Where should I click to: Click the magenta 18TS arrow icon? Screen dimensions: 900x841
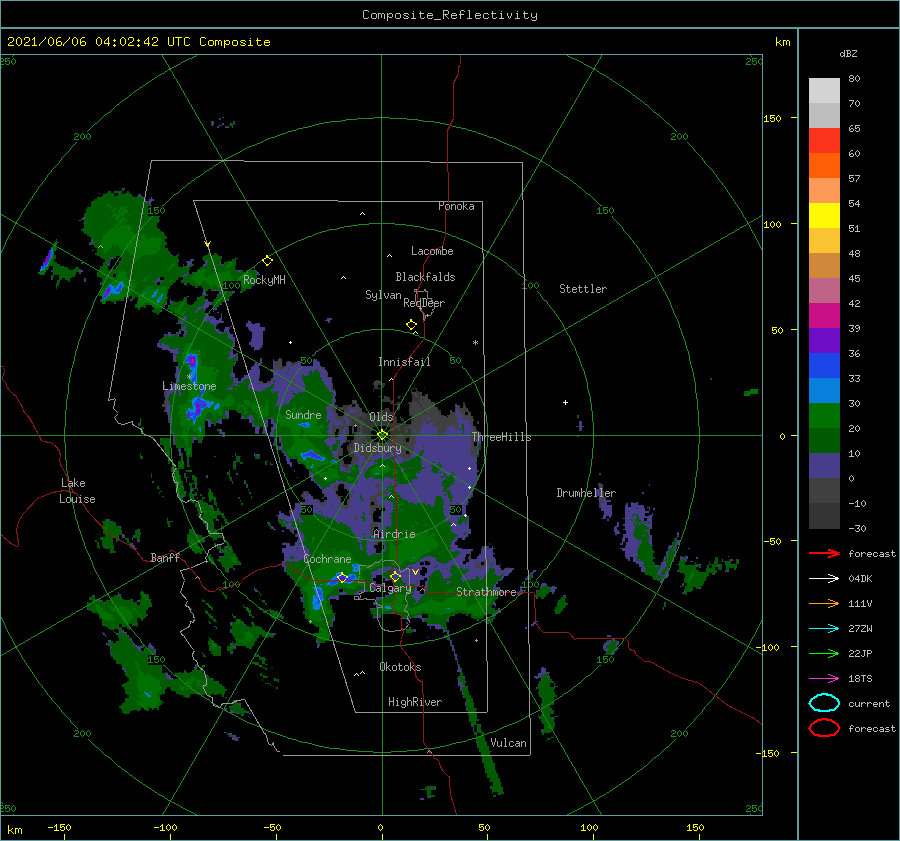[824, 679]
